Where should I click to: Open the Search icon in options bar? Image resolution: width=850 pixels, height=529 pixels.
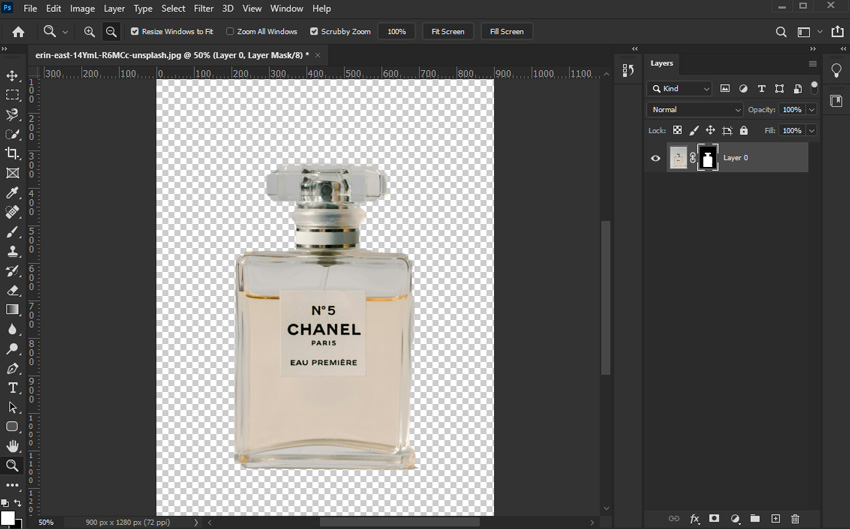tap(781, 32)
